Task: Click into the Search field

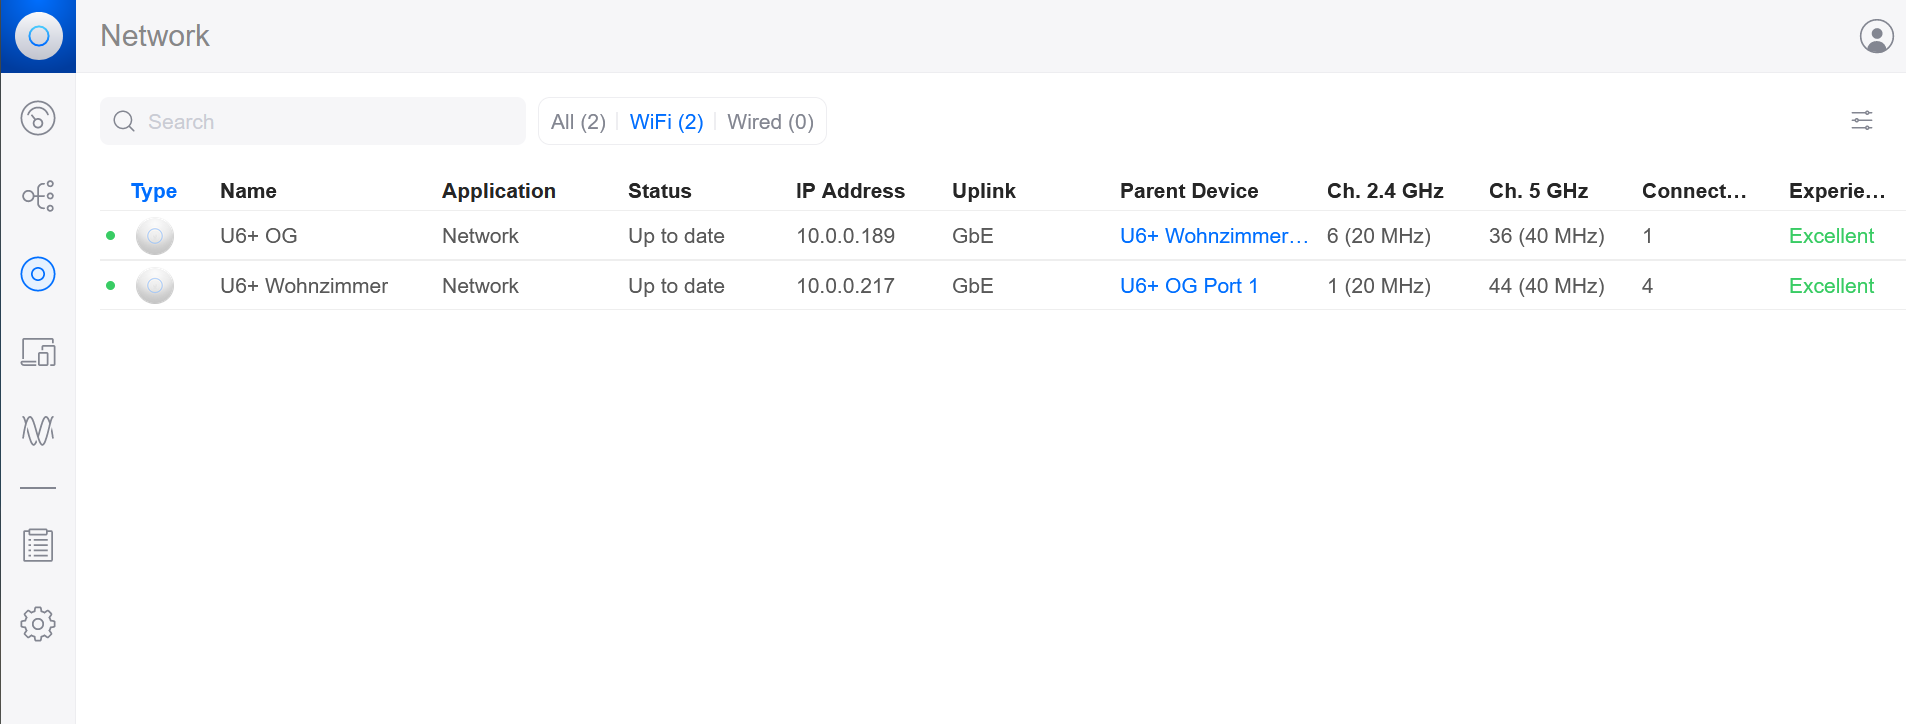Action: (x=313, y=121)
